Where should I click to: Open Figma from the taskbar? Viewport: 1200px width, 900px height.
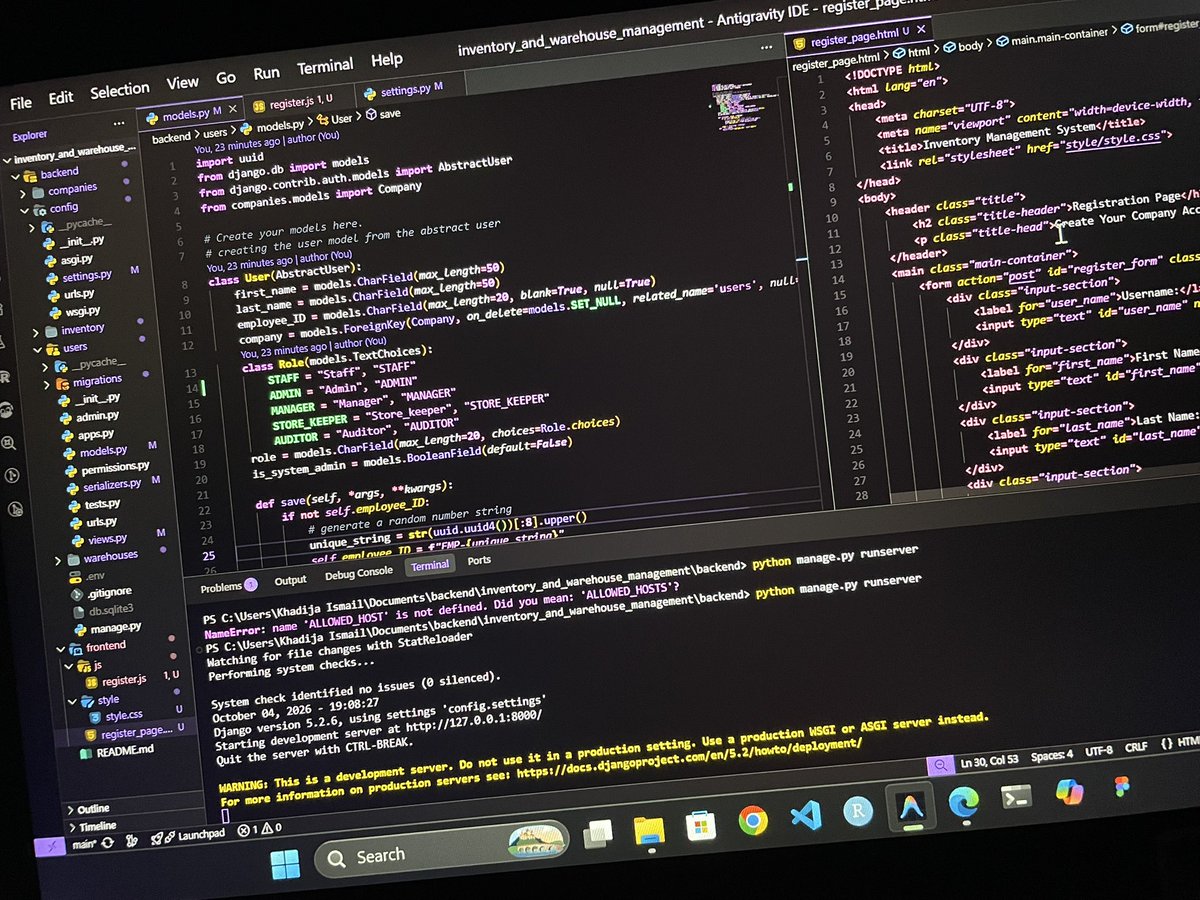(x=1121, y=787)
